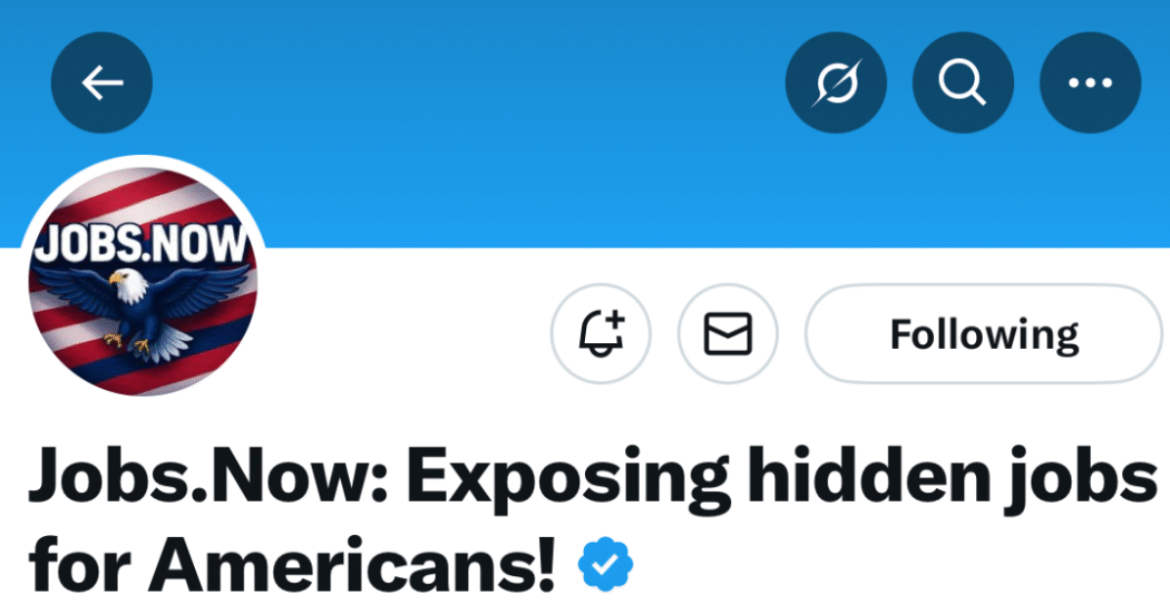Open the three-dot more options menu
Viewport: 1170px width, 614px height.
1090,83
